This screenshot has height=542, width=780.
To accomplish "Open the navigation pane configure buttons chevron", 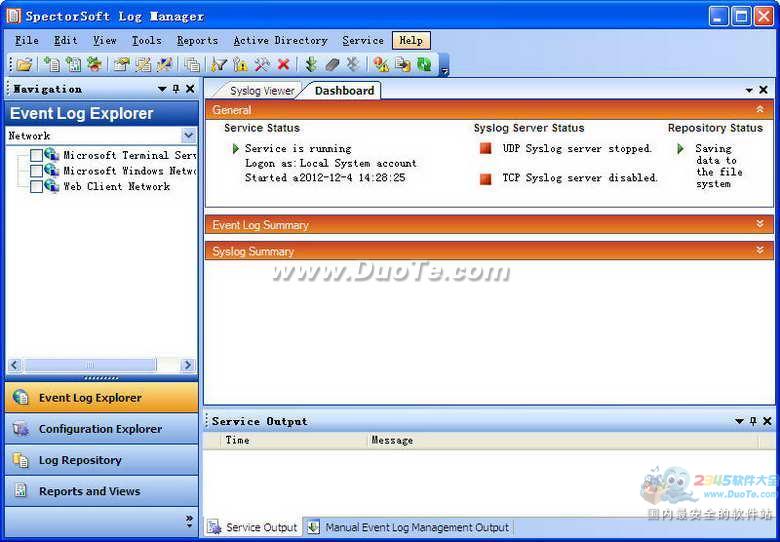I will coord(189,521).
